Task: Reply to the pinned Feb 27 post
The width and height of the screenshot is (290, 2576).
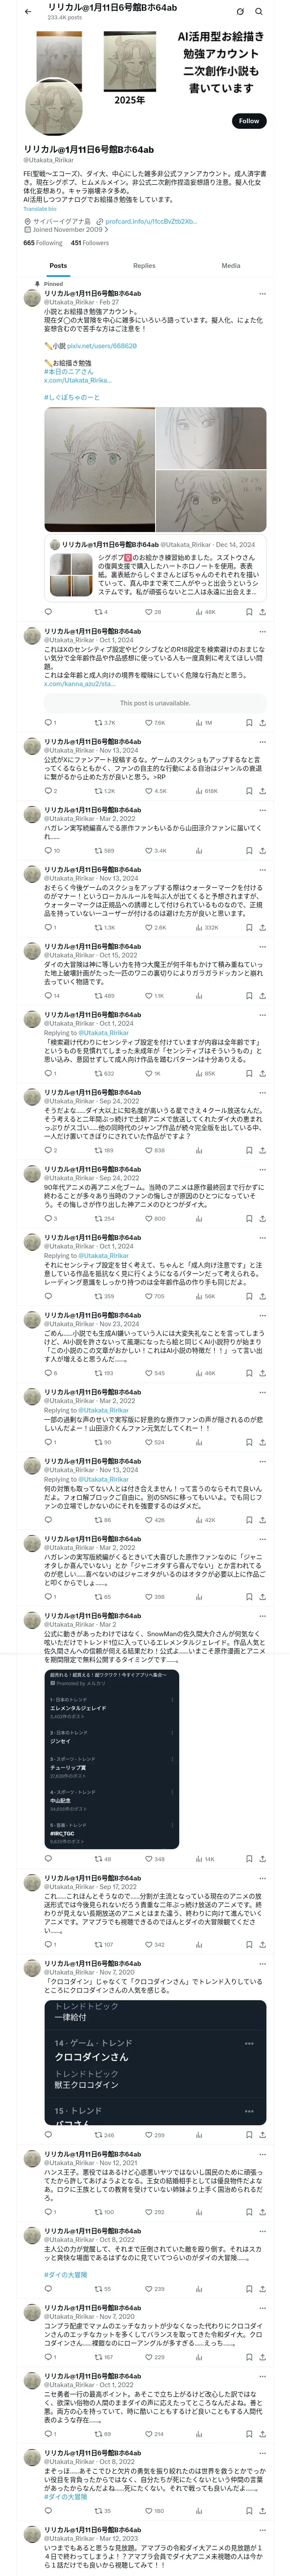Action: (48, 612)
